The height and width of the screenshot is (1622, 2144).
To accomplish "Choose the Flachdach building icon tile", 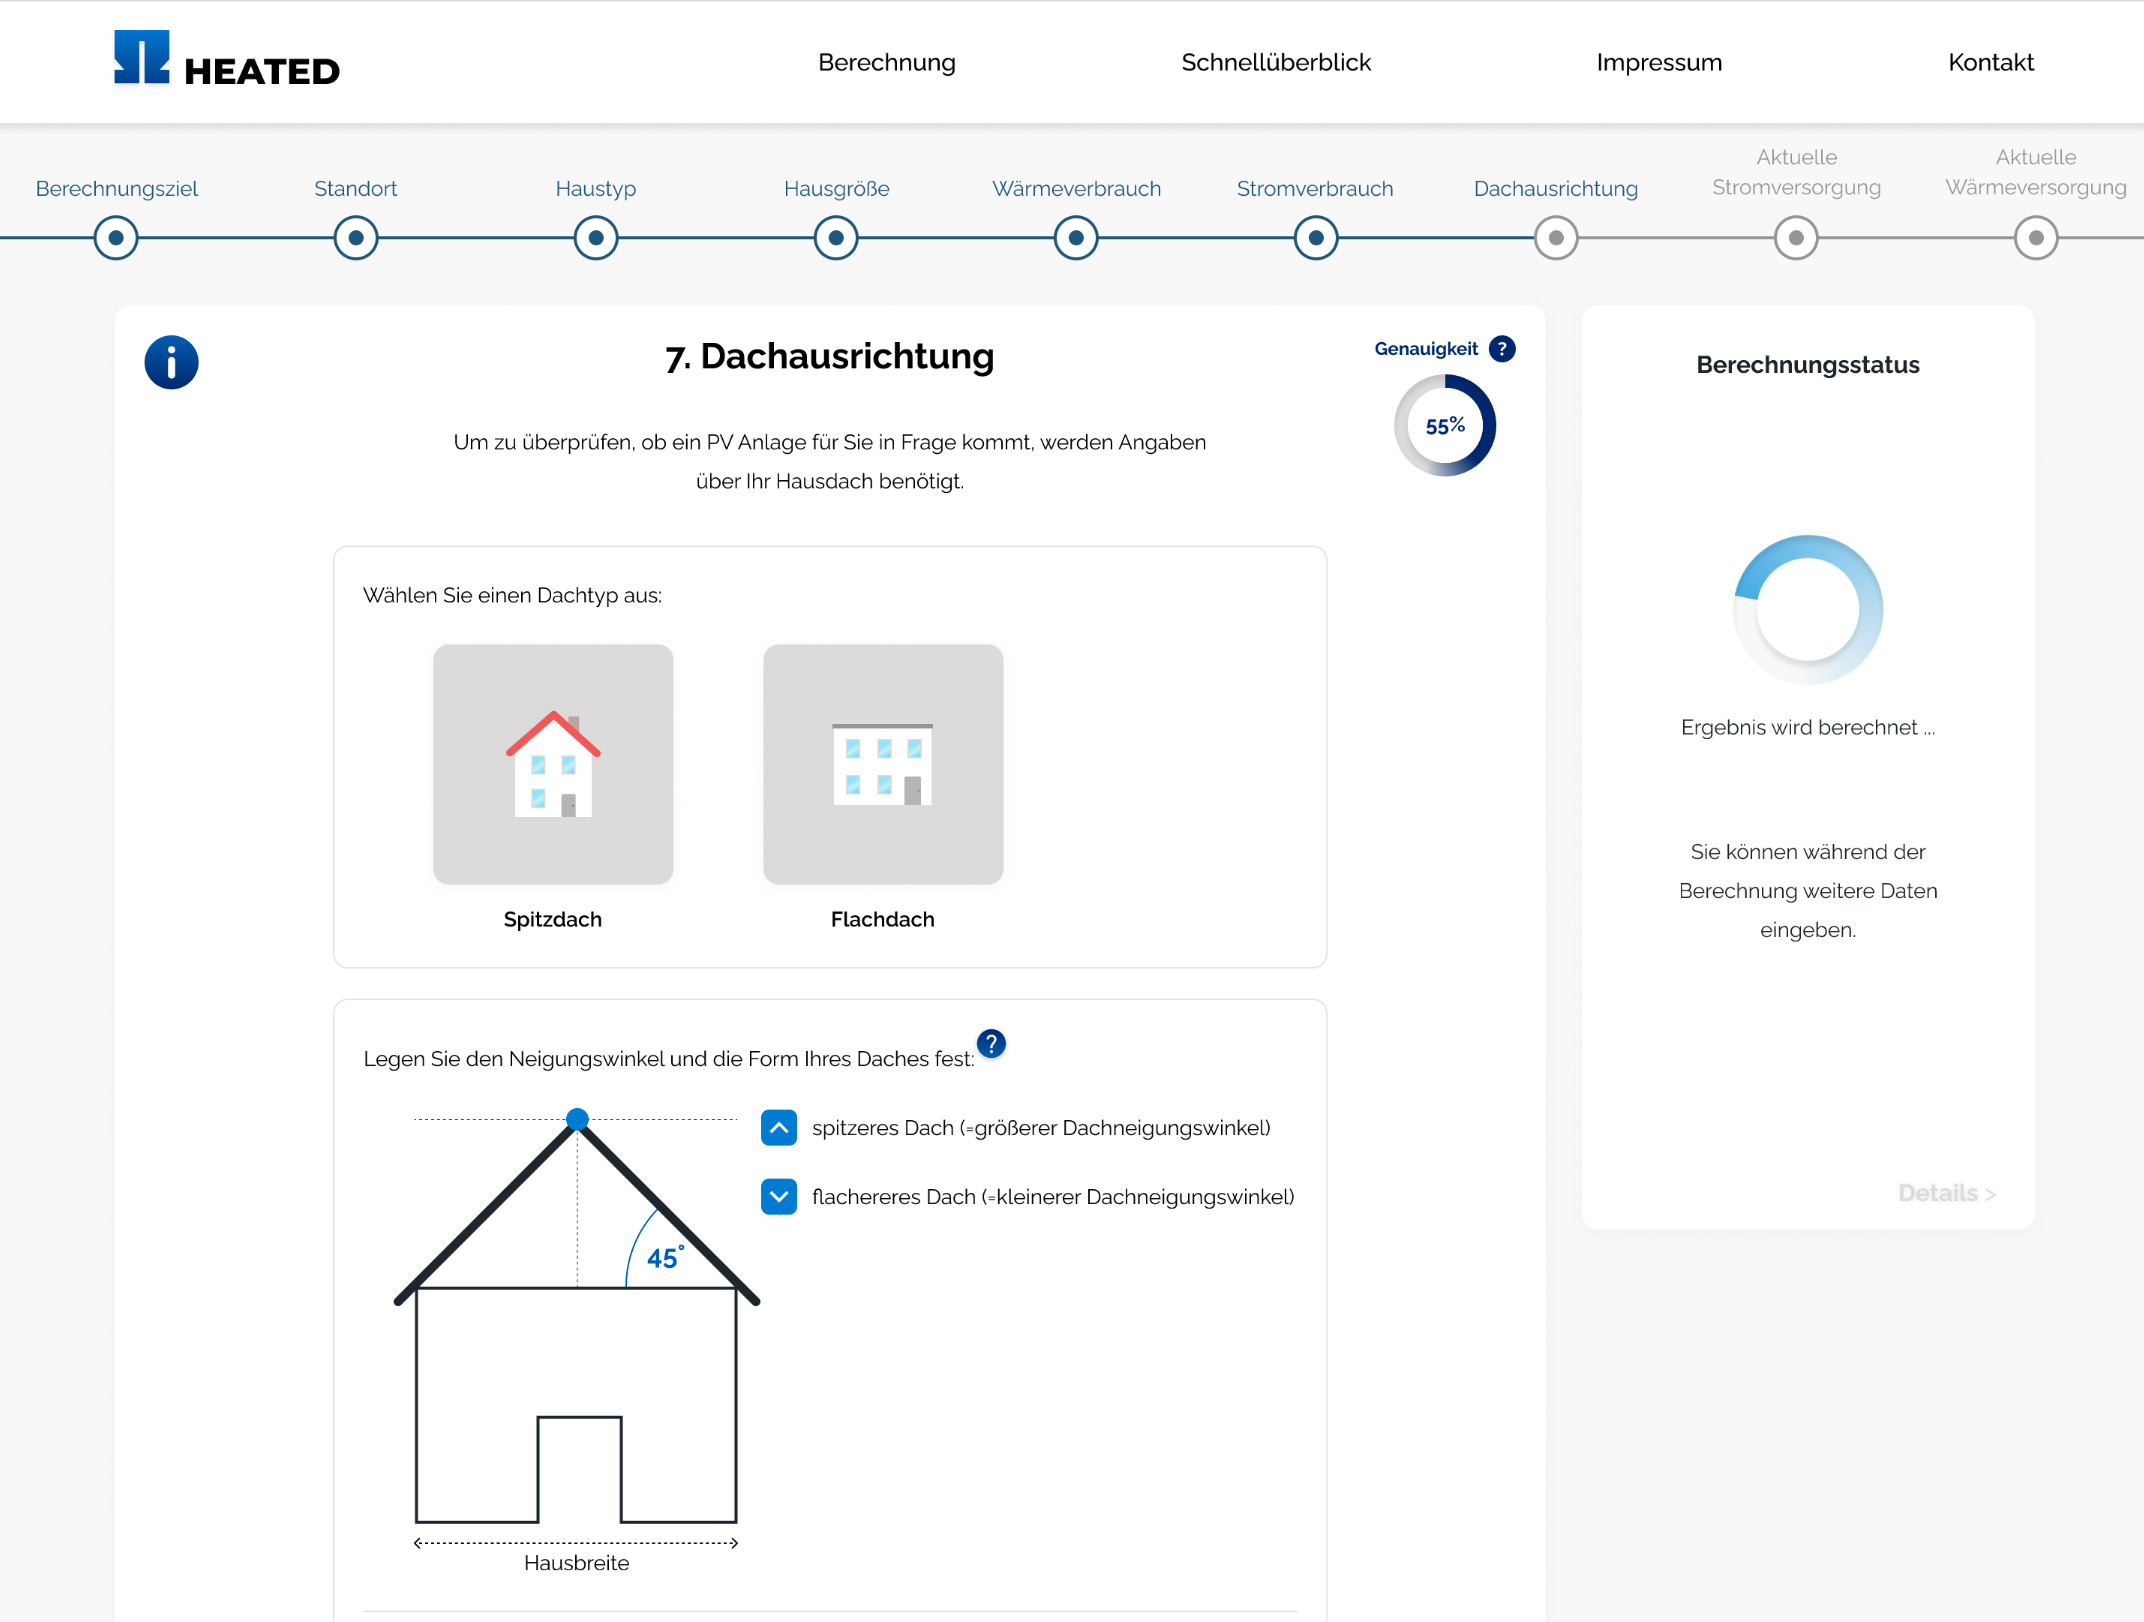I will pos(882,764).
